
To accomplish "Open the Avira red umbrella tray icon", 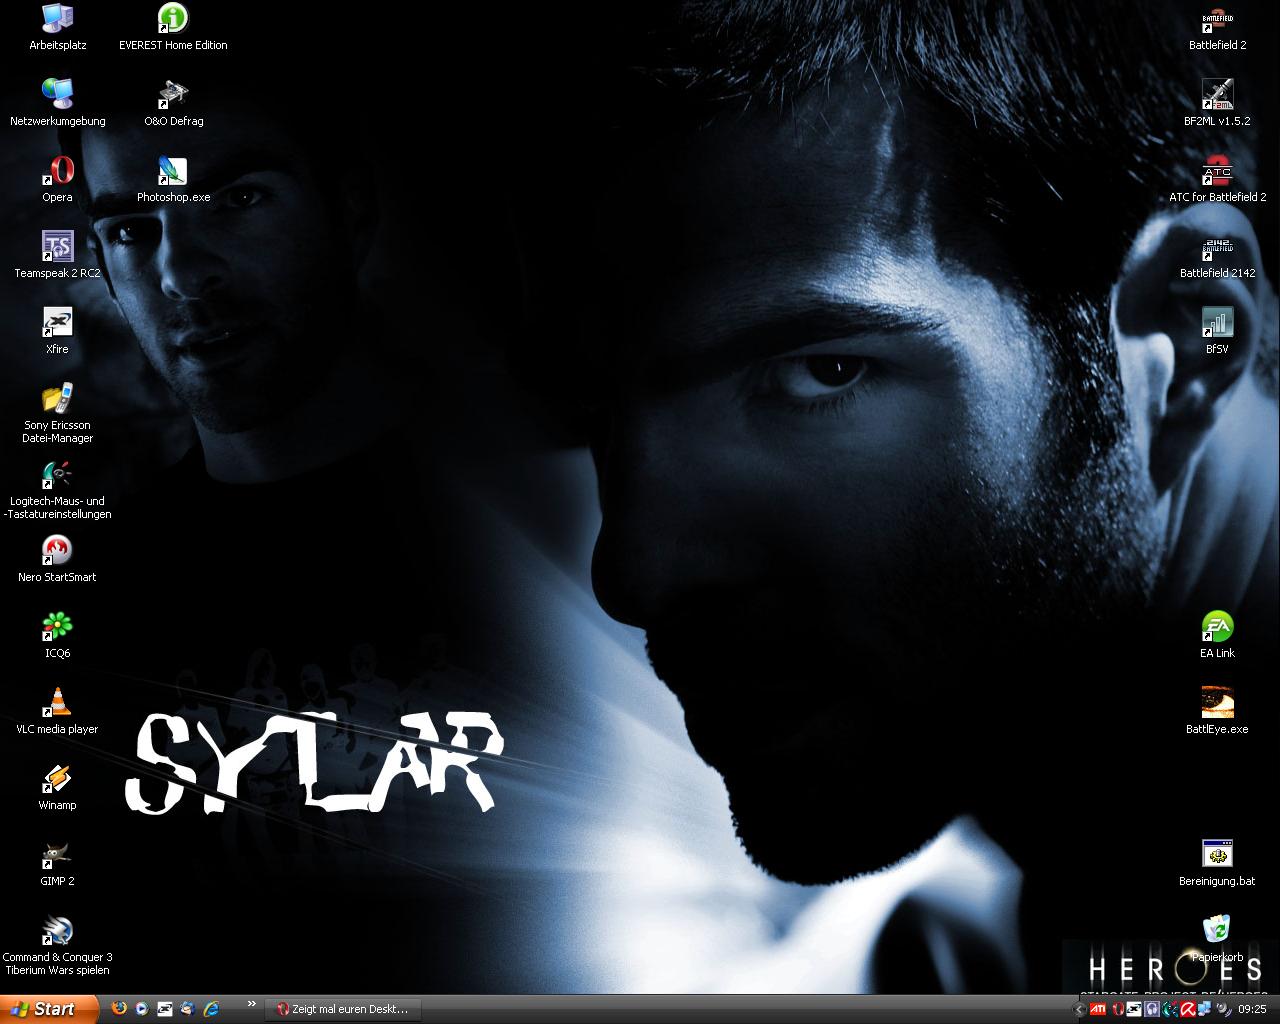I will click(x=1188, y=1009).
